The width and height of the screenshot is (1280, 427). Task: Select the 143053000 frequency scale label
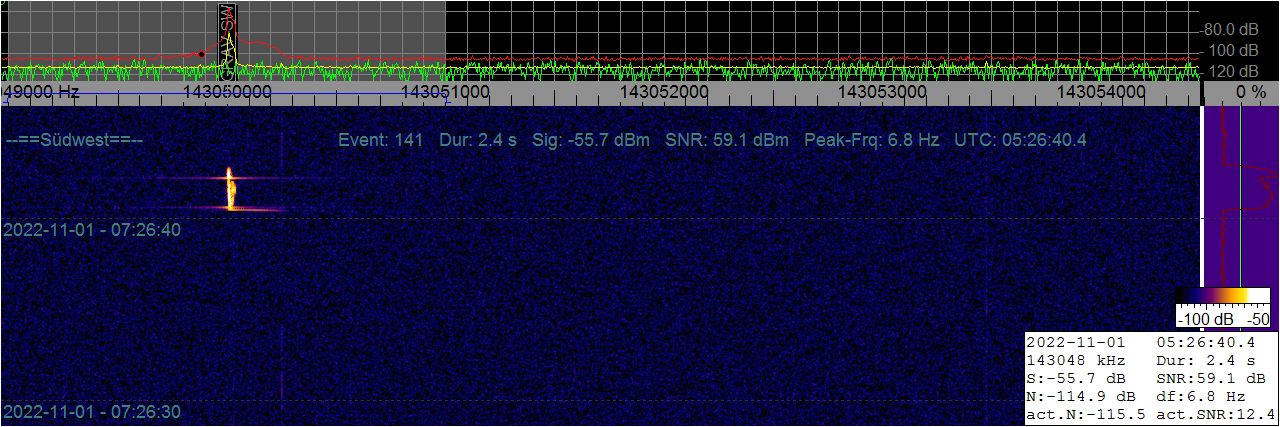pyautogui.click(x=883, y=91)
